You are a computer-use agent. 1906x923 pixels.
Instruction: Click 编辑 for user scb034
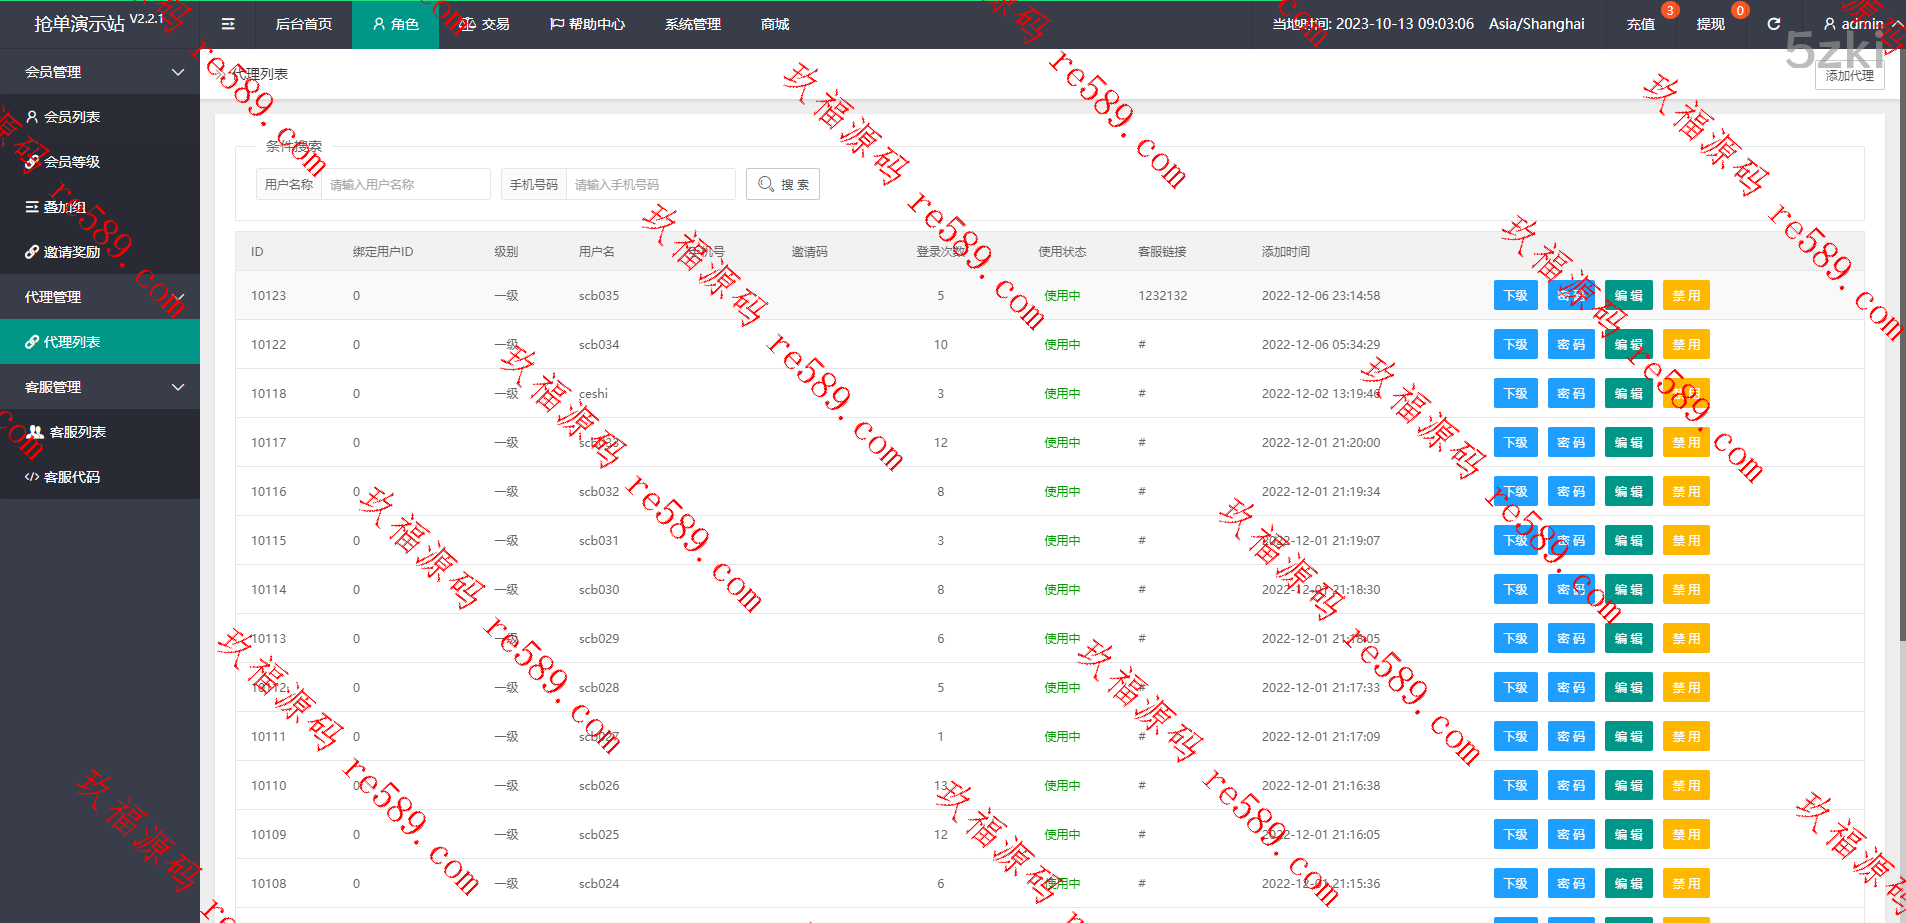click(1628, 345)
